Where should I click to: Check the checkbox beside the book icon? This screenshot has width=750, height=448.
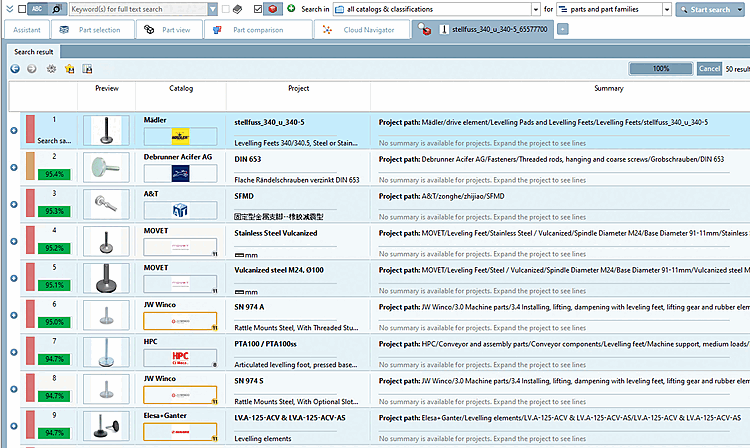pos(226,9)
